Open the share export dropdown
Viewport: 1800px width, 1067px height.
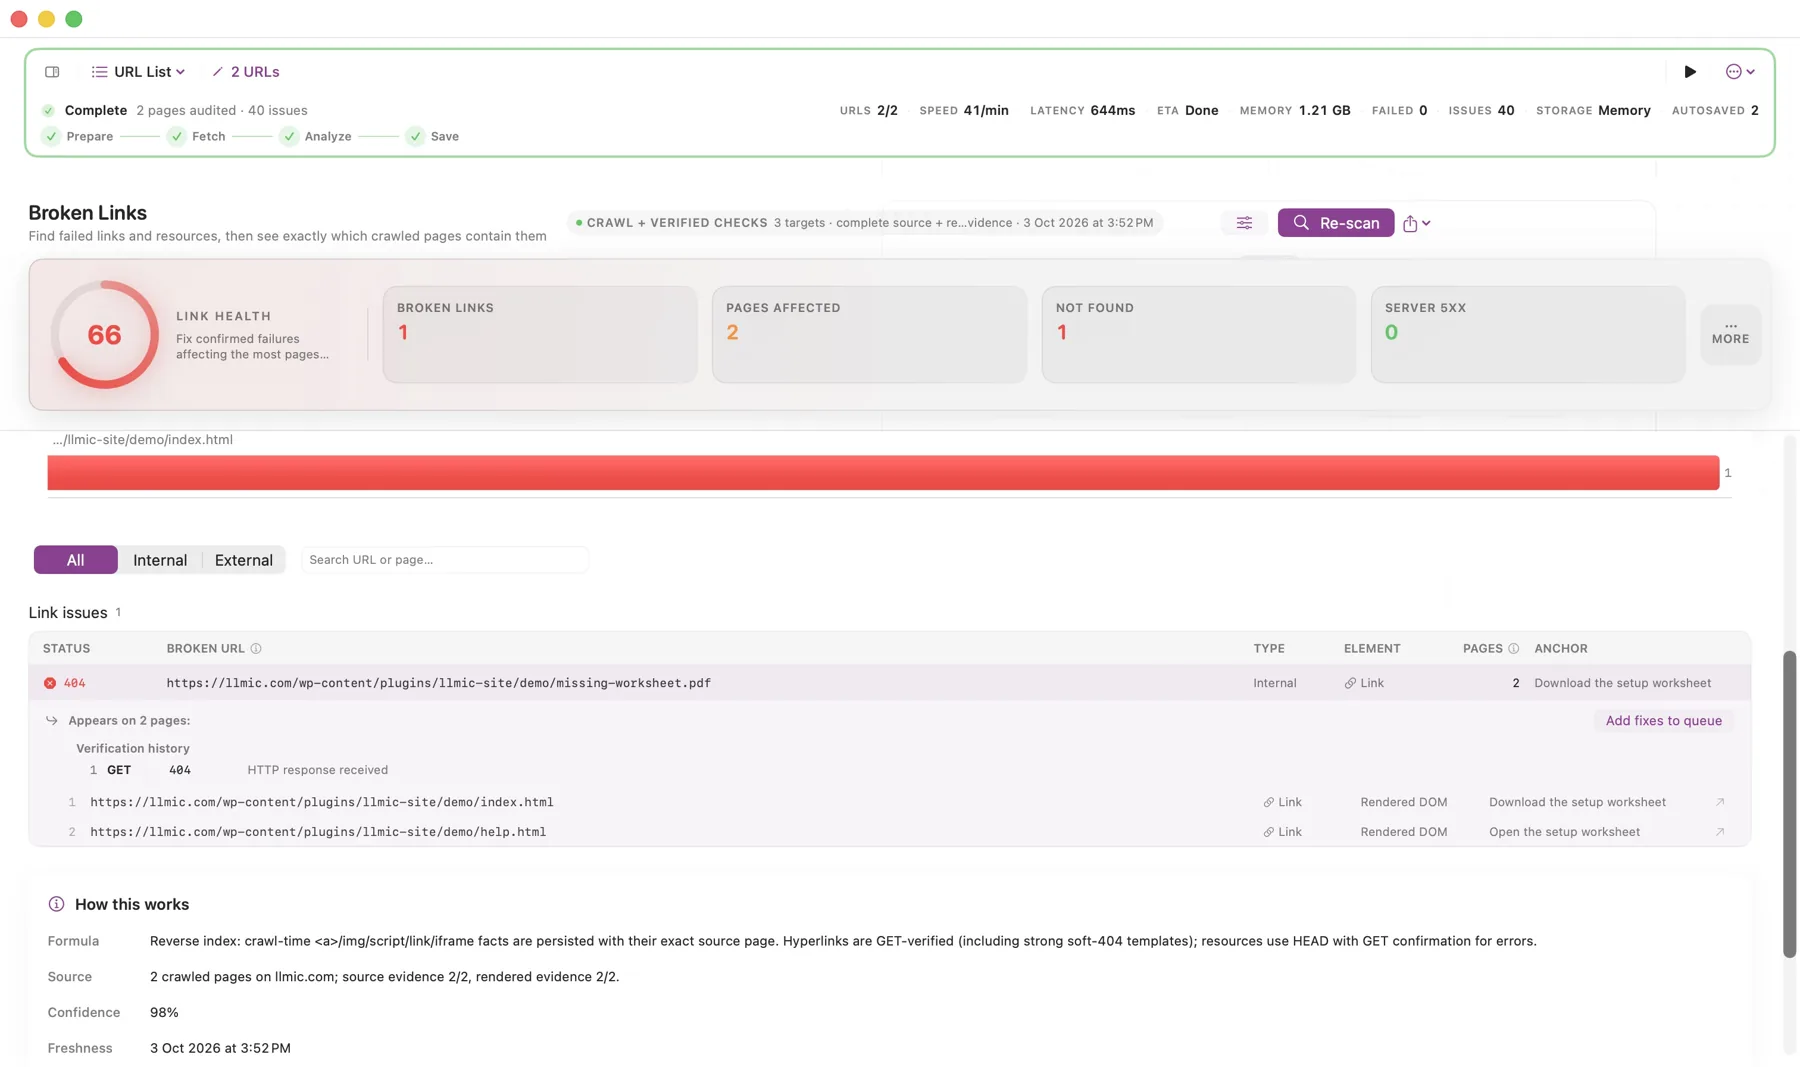tap(1416, 224)
